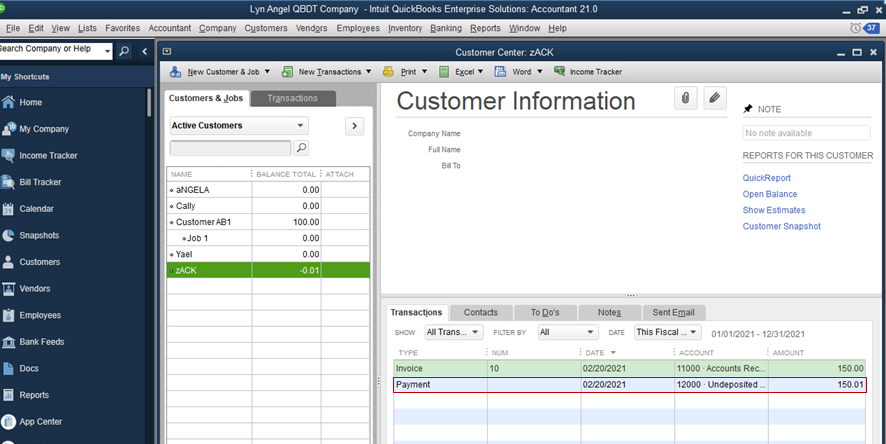
Task: Click the Search Company or Help field
Action: coord(51,51)
